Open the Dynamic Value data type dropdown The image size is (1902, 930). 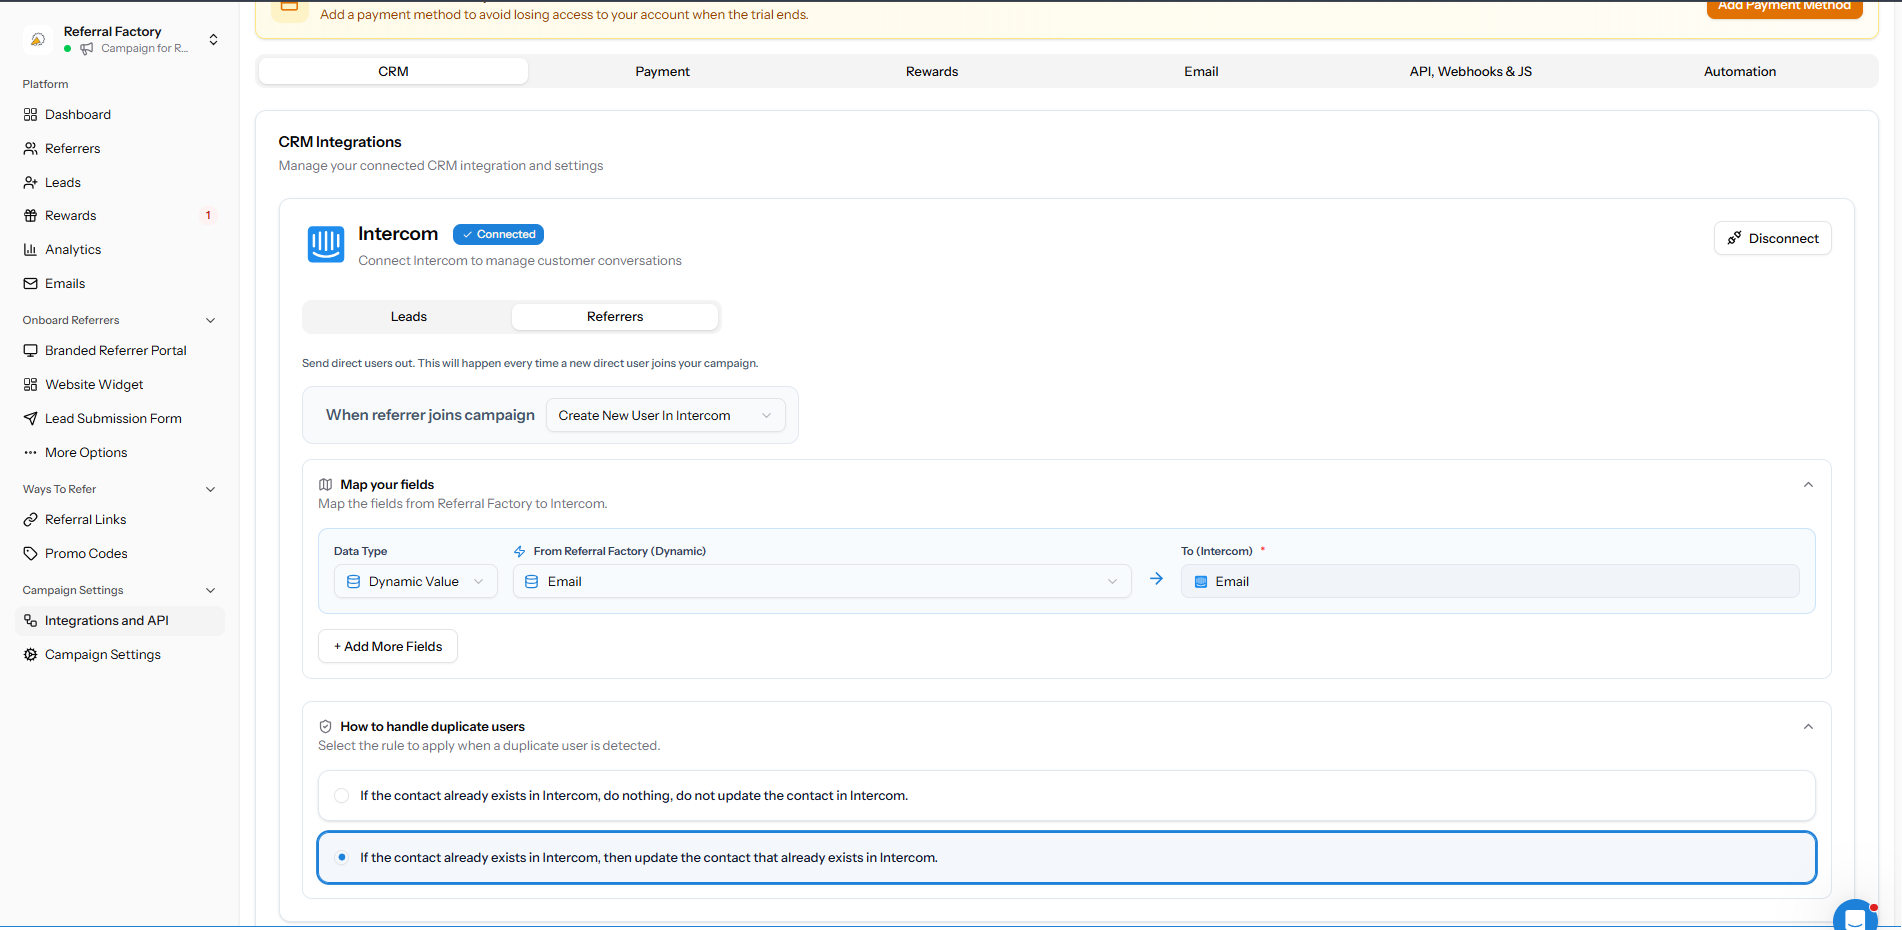point(415,582)
